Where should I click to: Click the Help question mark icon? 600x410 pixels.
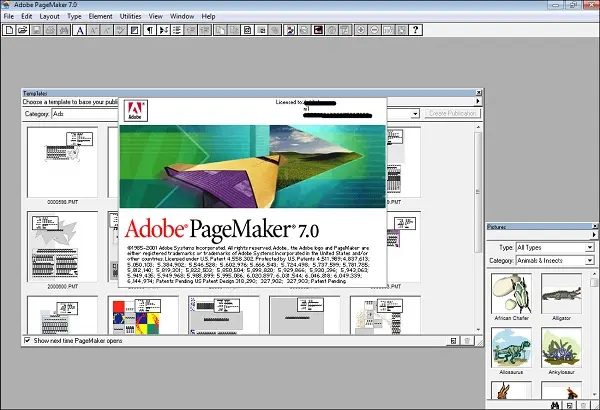point(416,30)
